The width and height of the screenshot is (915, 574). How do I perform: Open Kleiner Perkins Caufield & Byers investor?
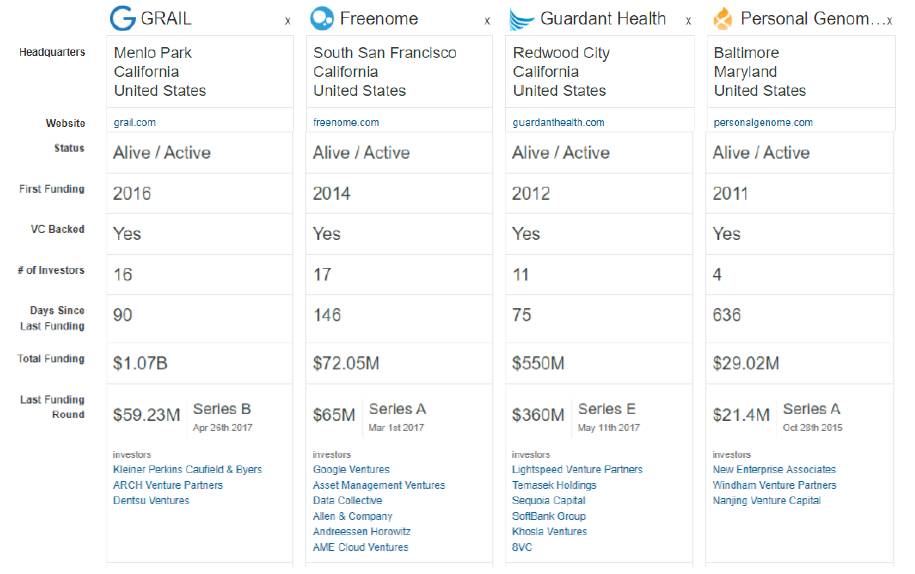coord(187,470)
